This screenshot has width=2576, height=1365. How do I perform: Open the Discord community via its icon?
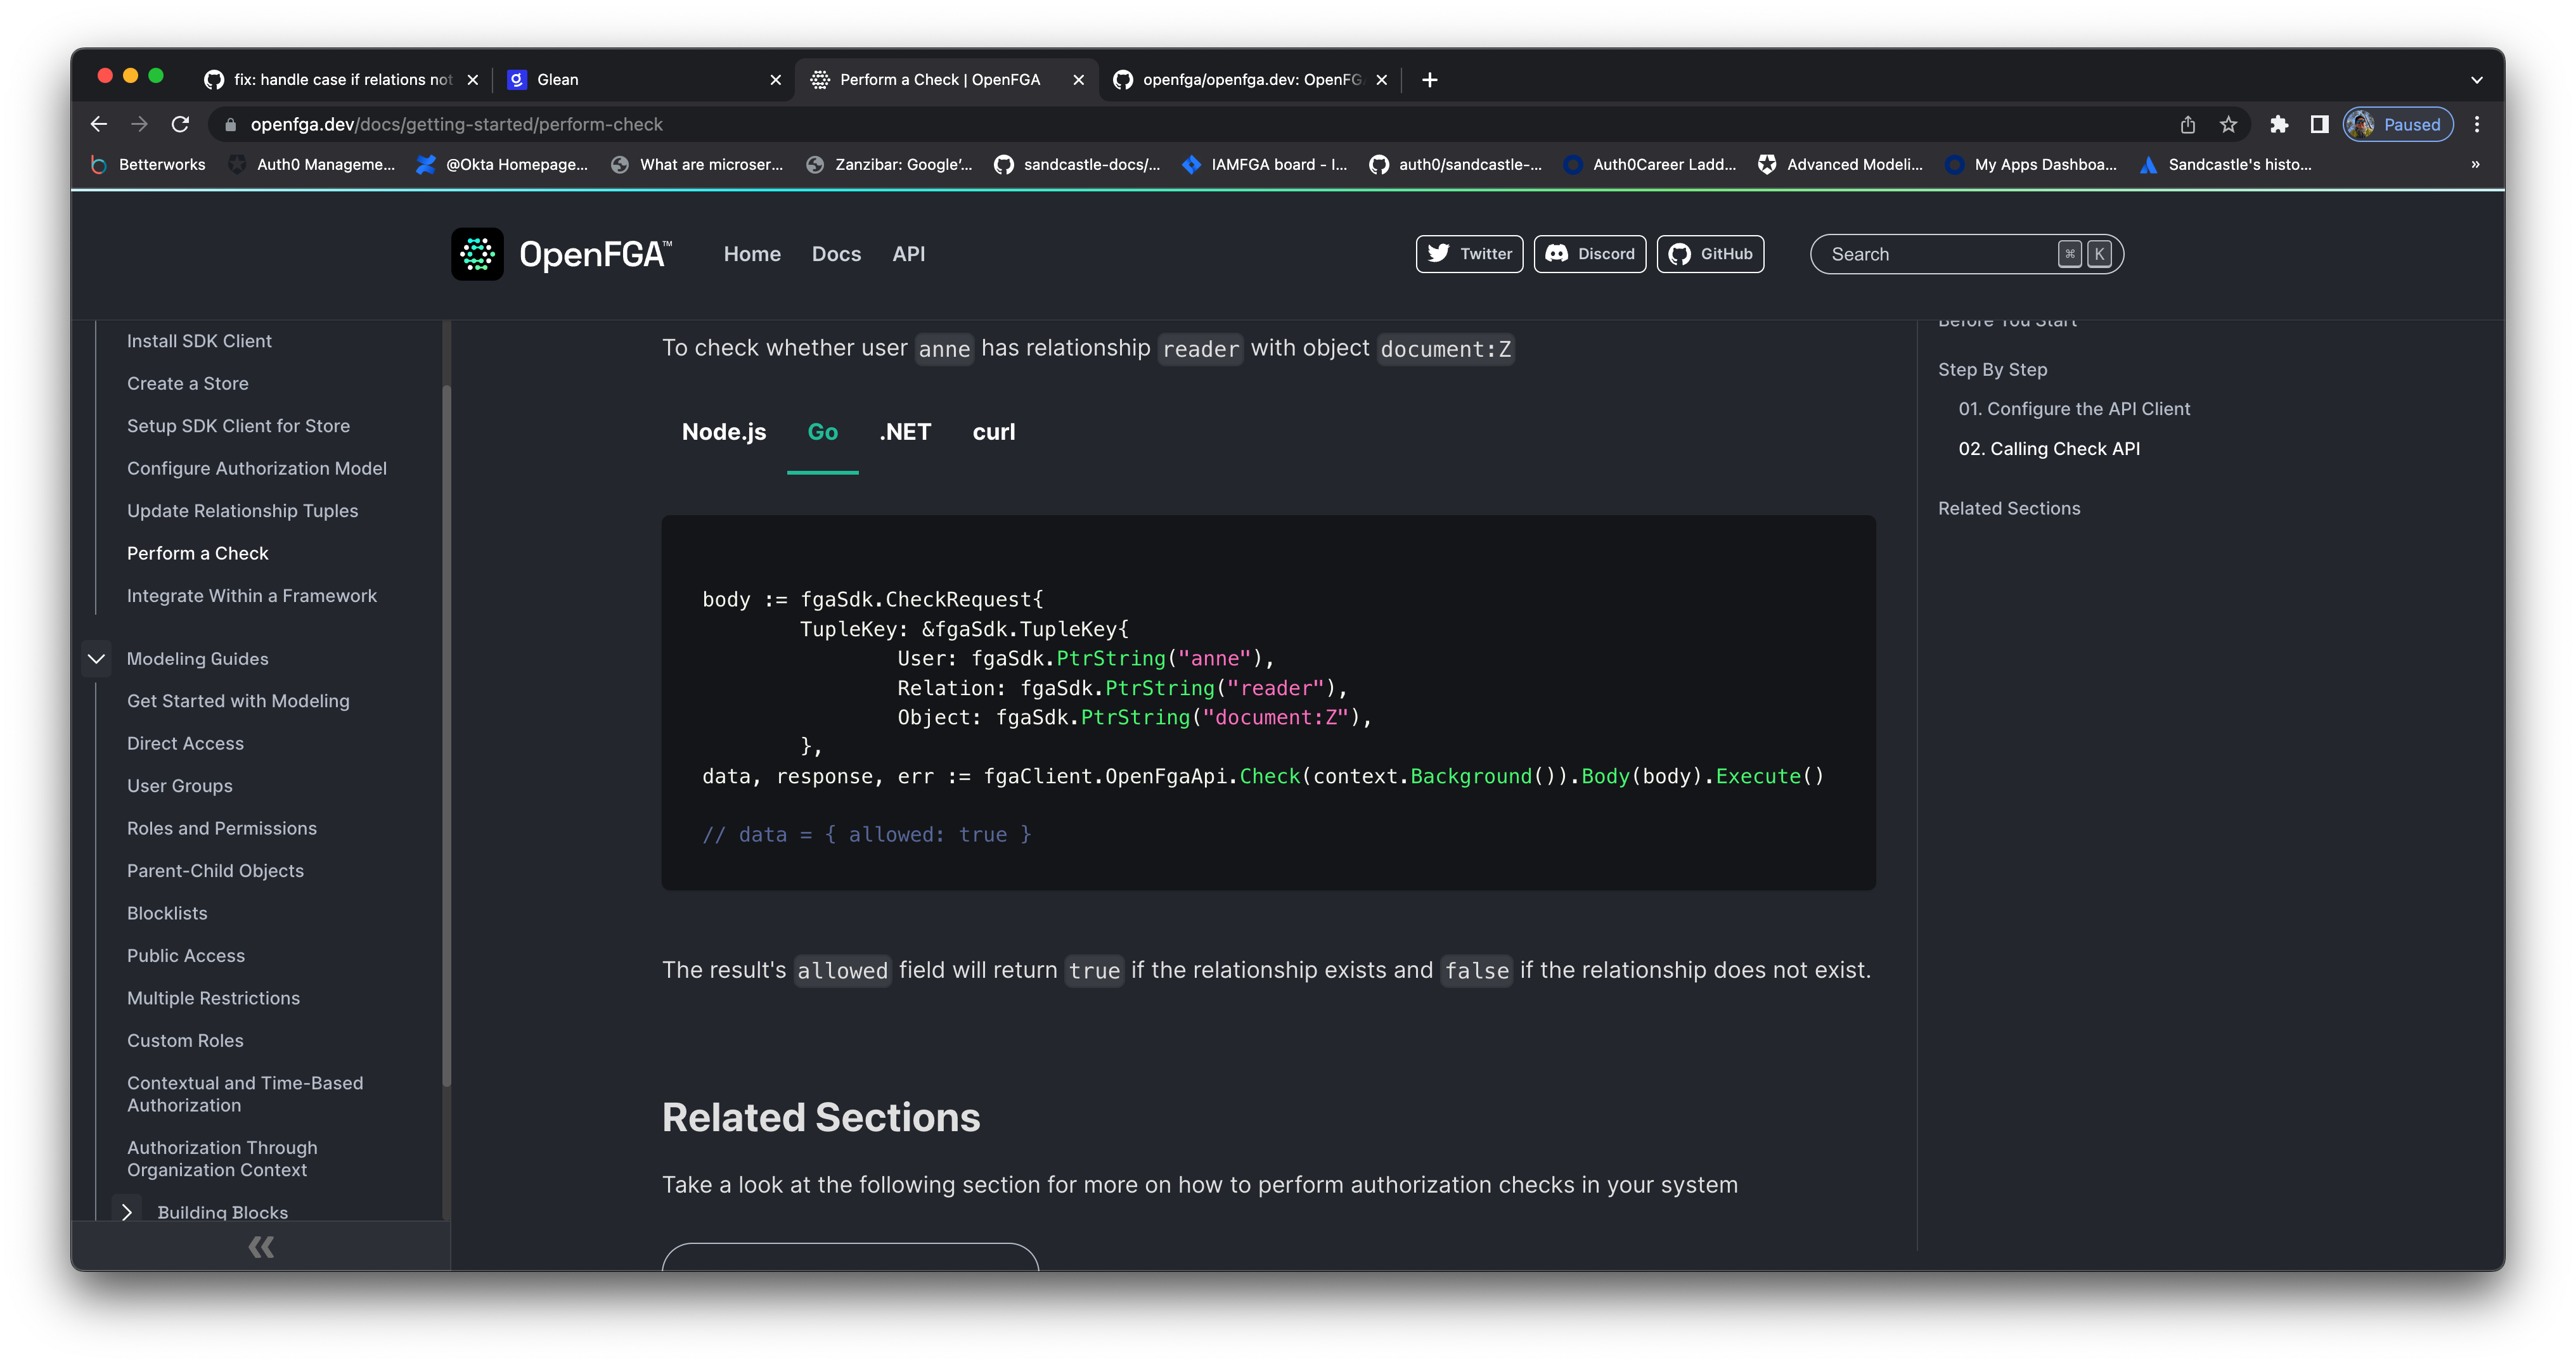tap(1589, 254)
